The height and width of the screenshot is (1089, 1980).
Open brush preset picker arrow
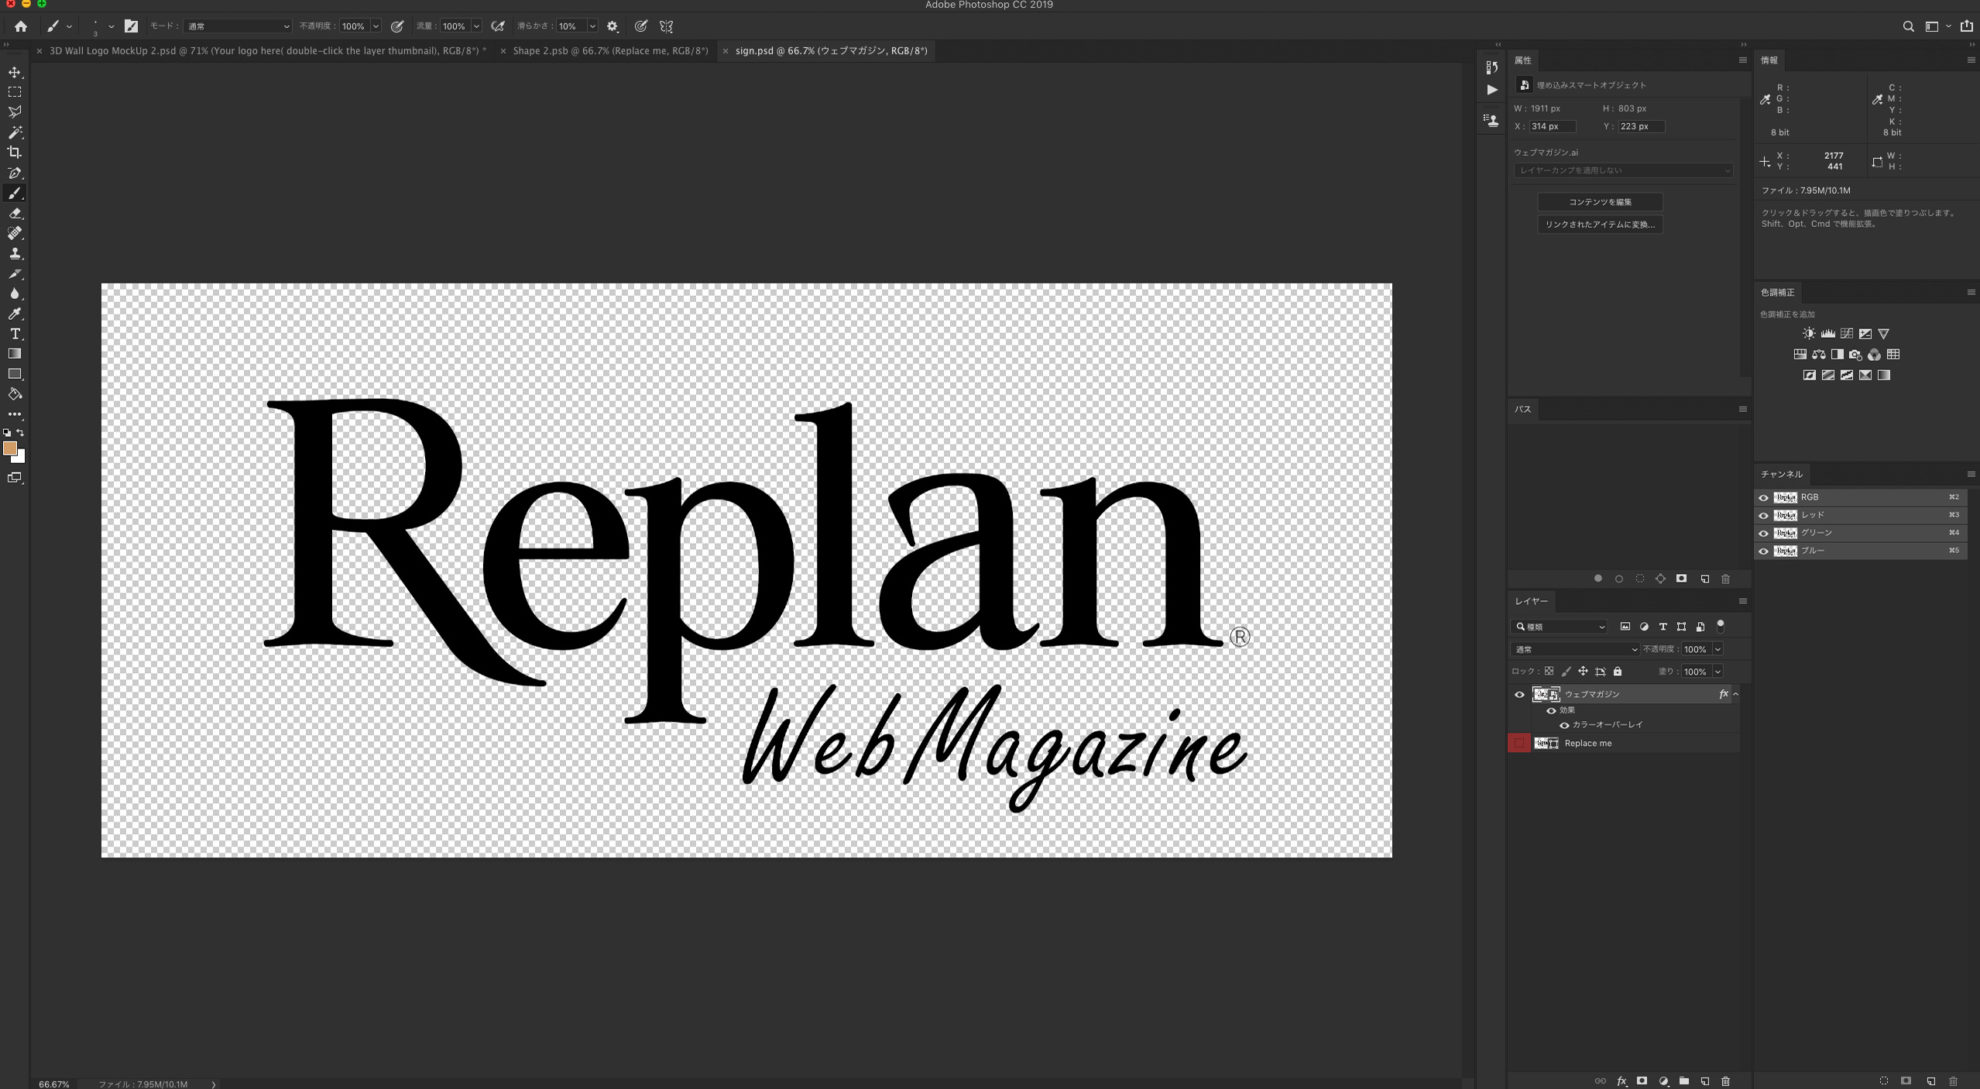(x=111, y=26)
